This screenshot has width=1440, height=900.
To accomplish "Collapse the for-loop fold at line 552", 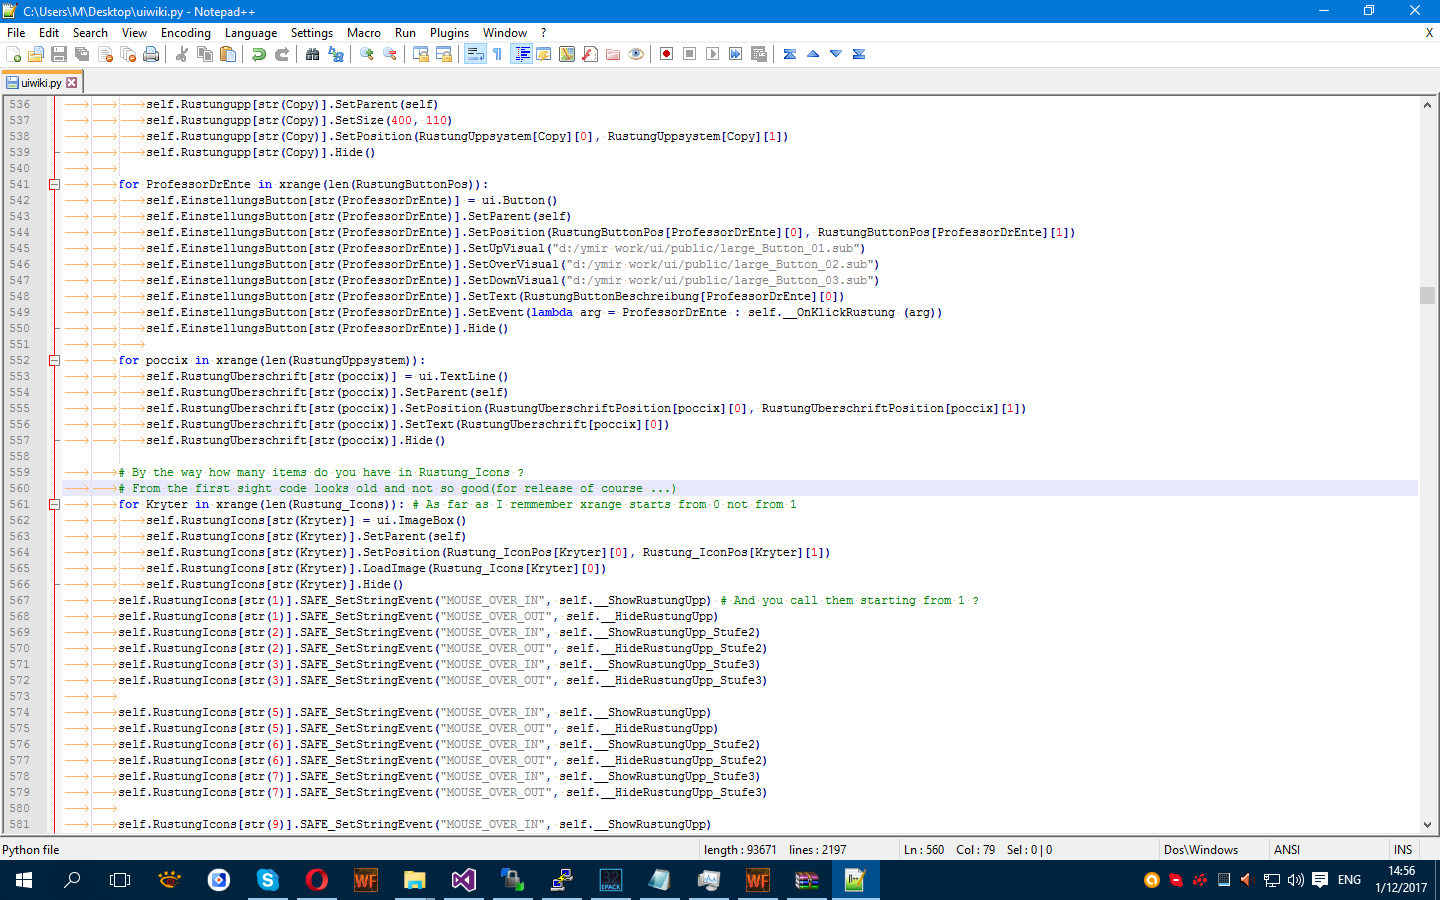I will pos(54,360).
